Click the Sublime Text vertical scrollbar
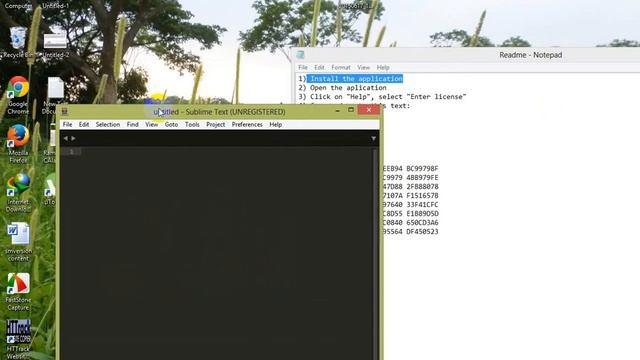Viewport: 640px width, 360px height. coord(375,253)
